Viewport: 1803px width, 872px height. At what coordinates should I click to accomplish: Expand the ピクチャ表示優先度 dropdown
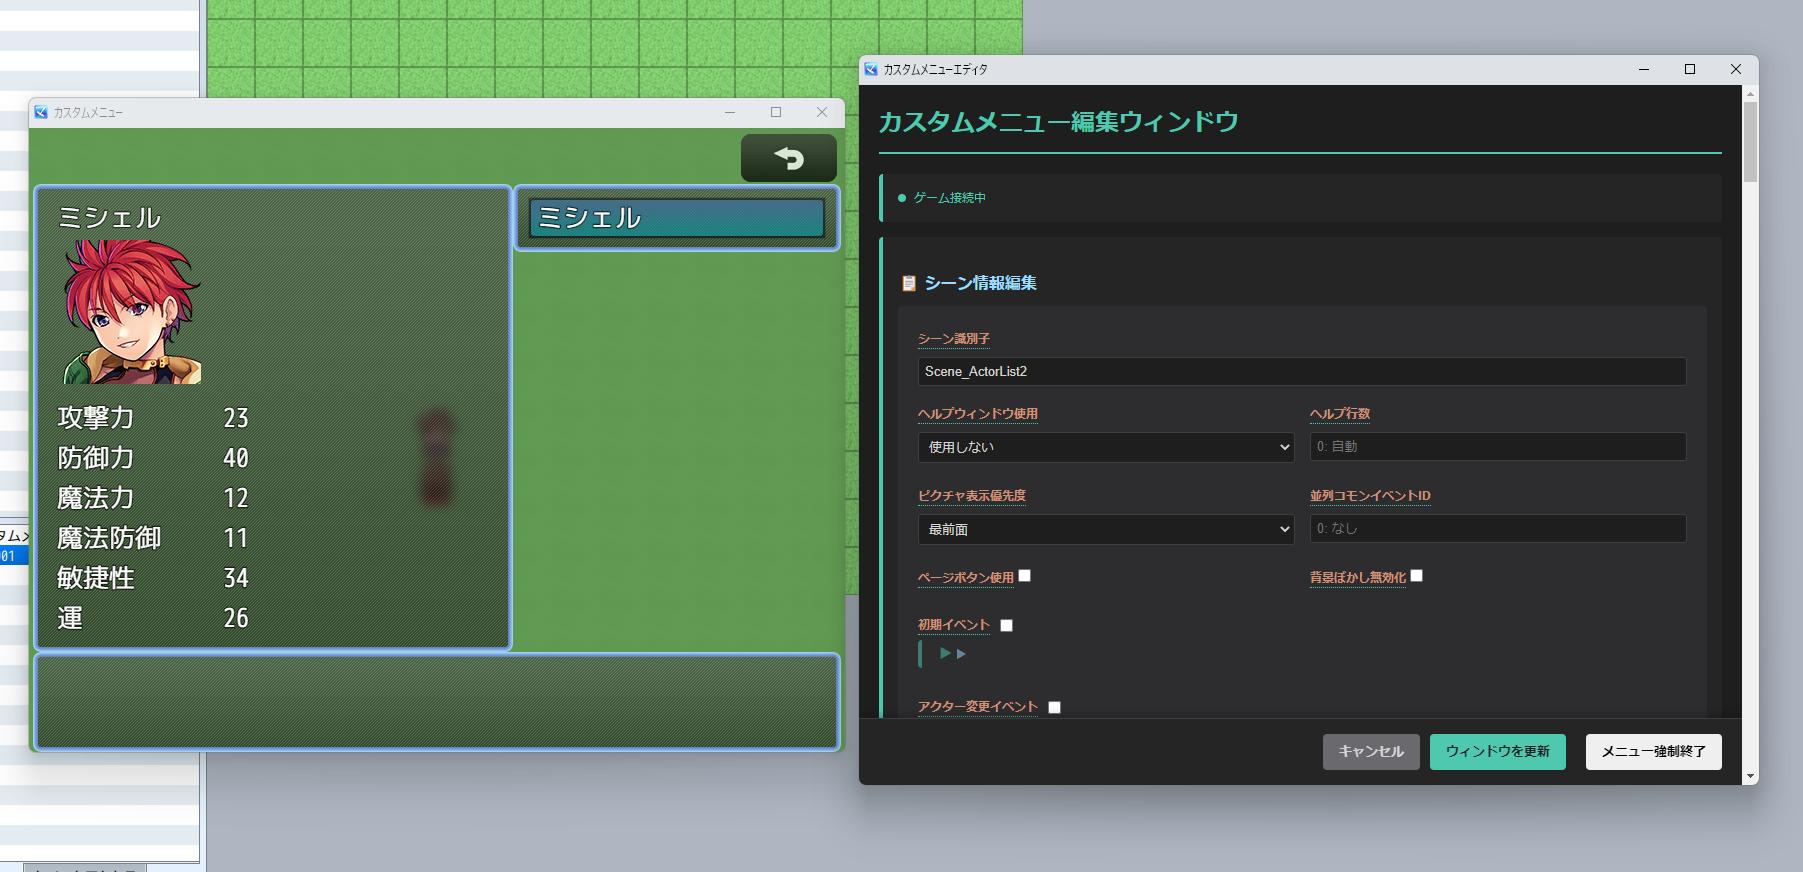[1105, 529]
